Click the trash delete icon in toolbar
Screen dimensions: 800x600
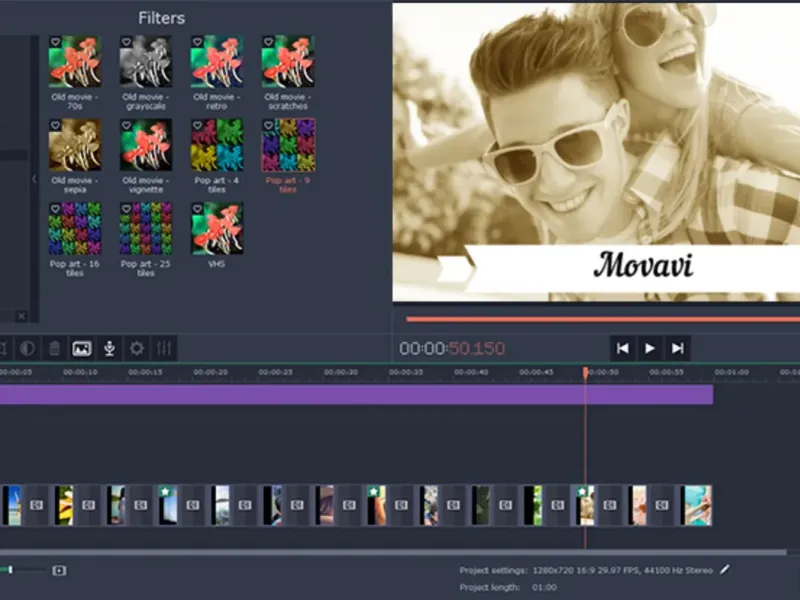(x=55, y=348)
